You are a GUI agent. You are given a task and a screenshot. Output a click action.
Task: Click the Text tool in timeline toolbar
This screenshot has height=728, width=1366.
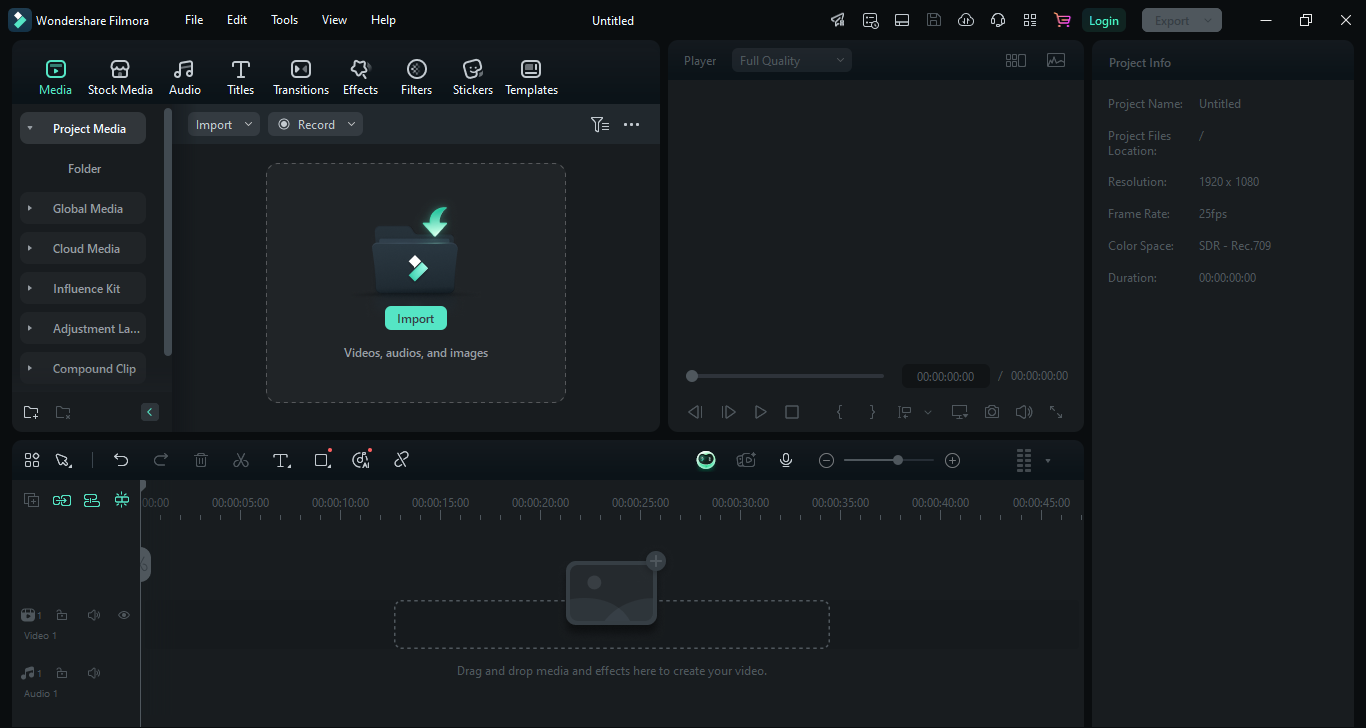coord(281,460)
